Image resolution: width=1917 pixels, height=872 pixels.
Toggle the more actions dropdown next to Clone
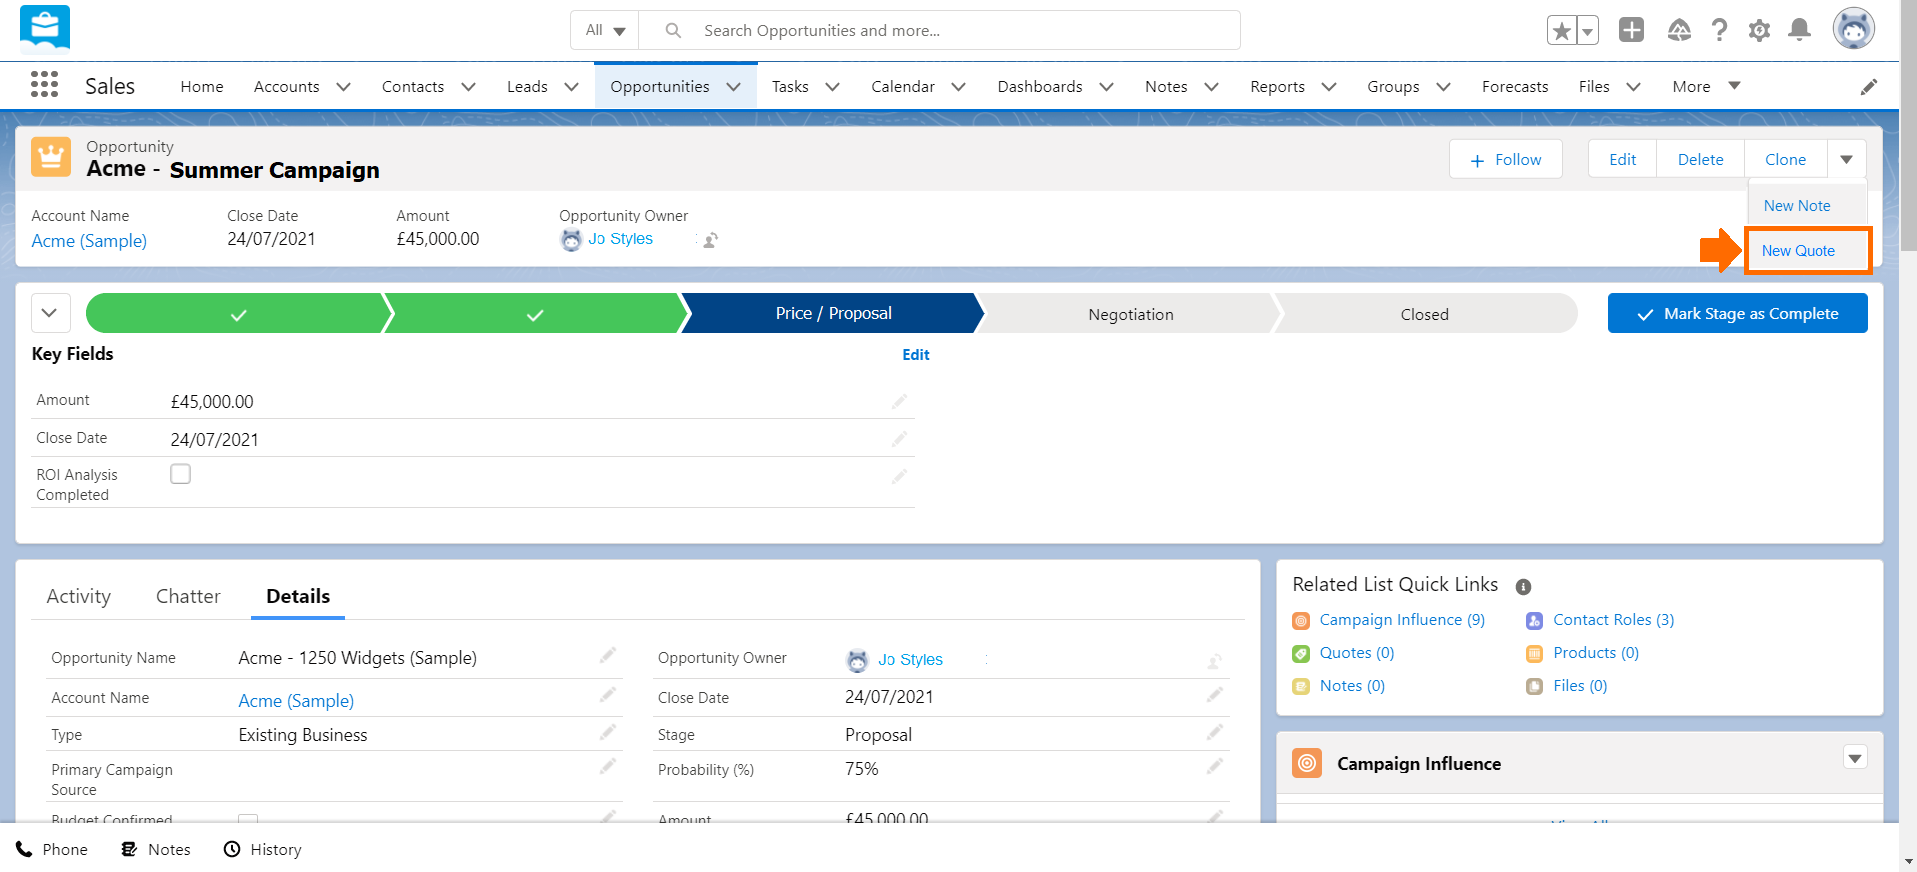pyautogui.click(x=1846, y=159)
